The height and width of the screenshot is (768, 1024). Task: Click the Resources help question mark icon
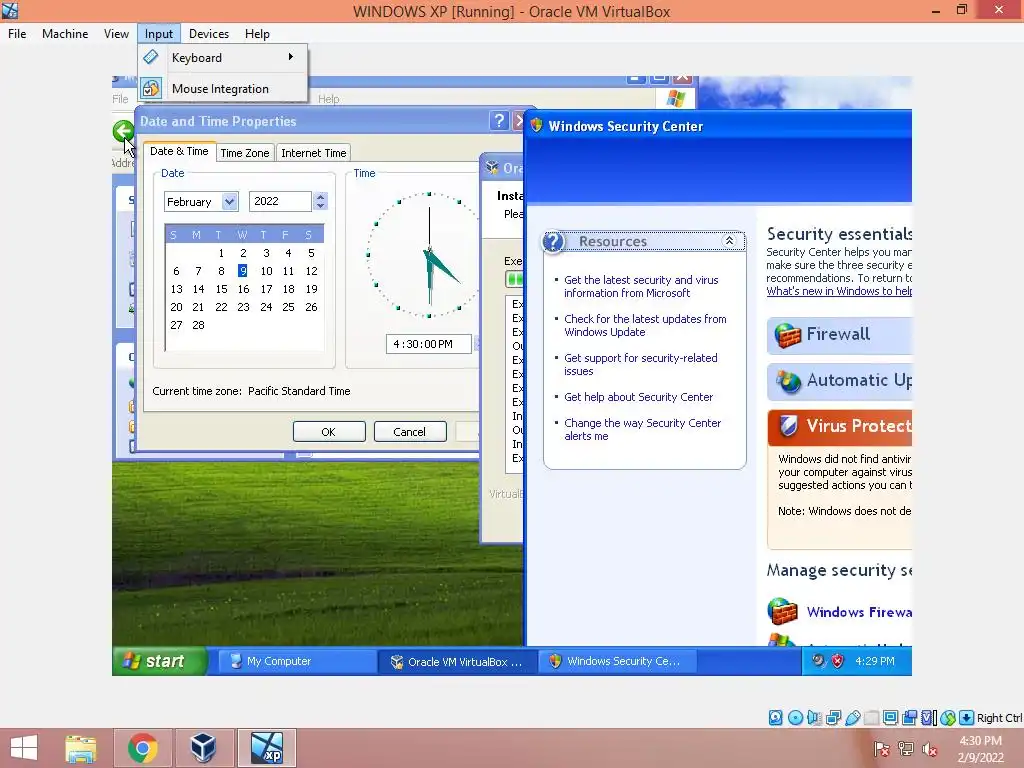coord(553,242)
